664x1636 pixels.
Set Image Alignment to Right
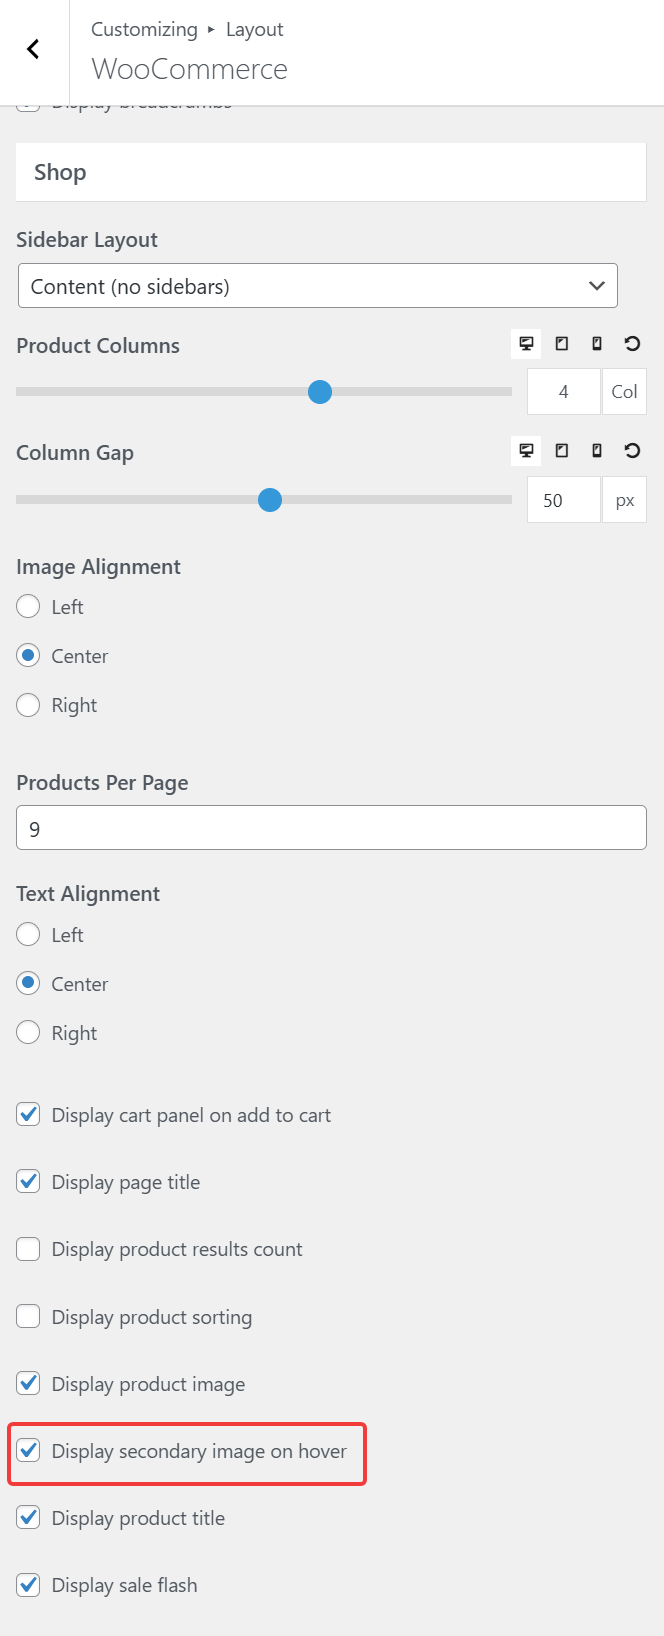click(28, 705)
